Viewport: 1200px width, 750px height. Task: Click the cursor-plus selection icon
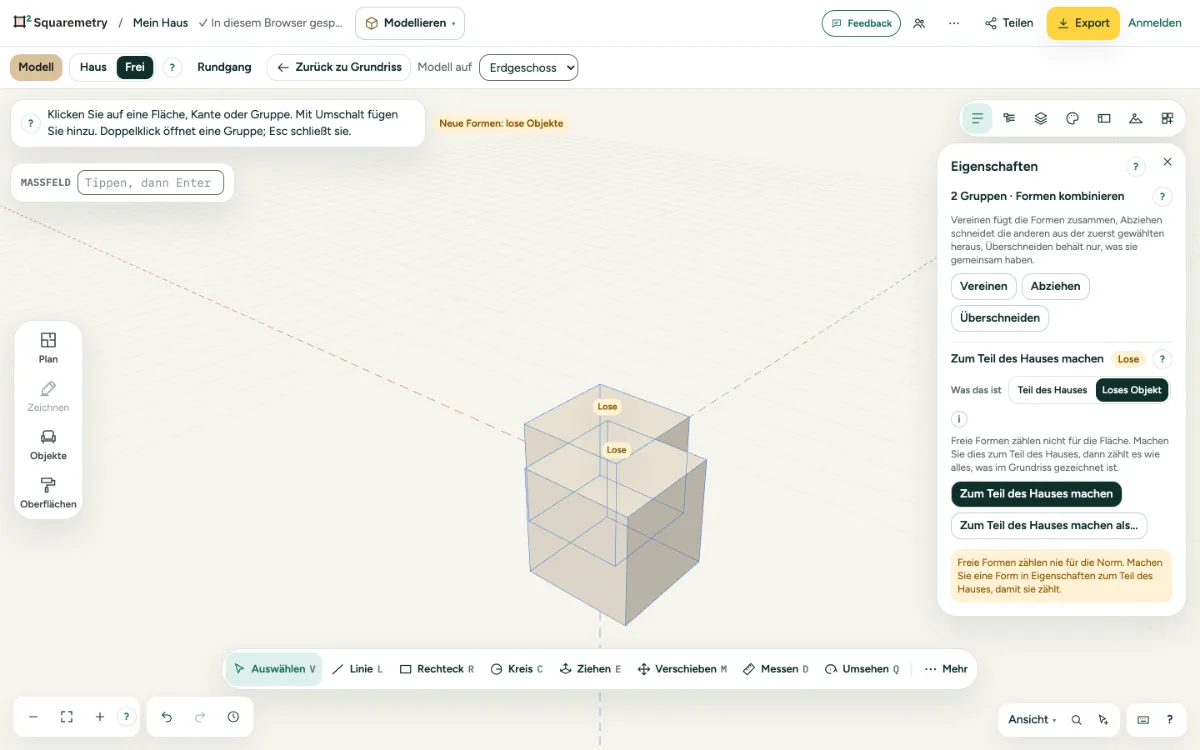pyautogui.click(x=1103, y=720)
